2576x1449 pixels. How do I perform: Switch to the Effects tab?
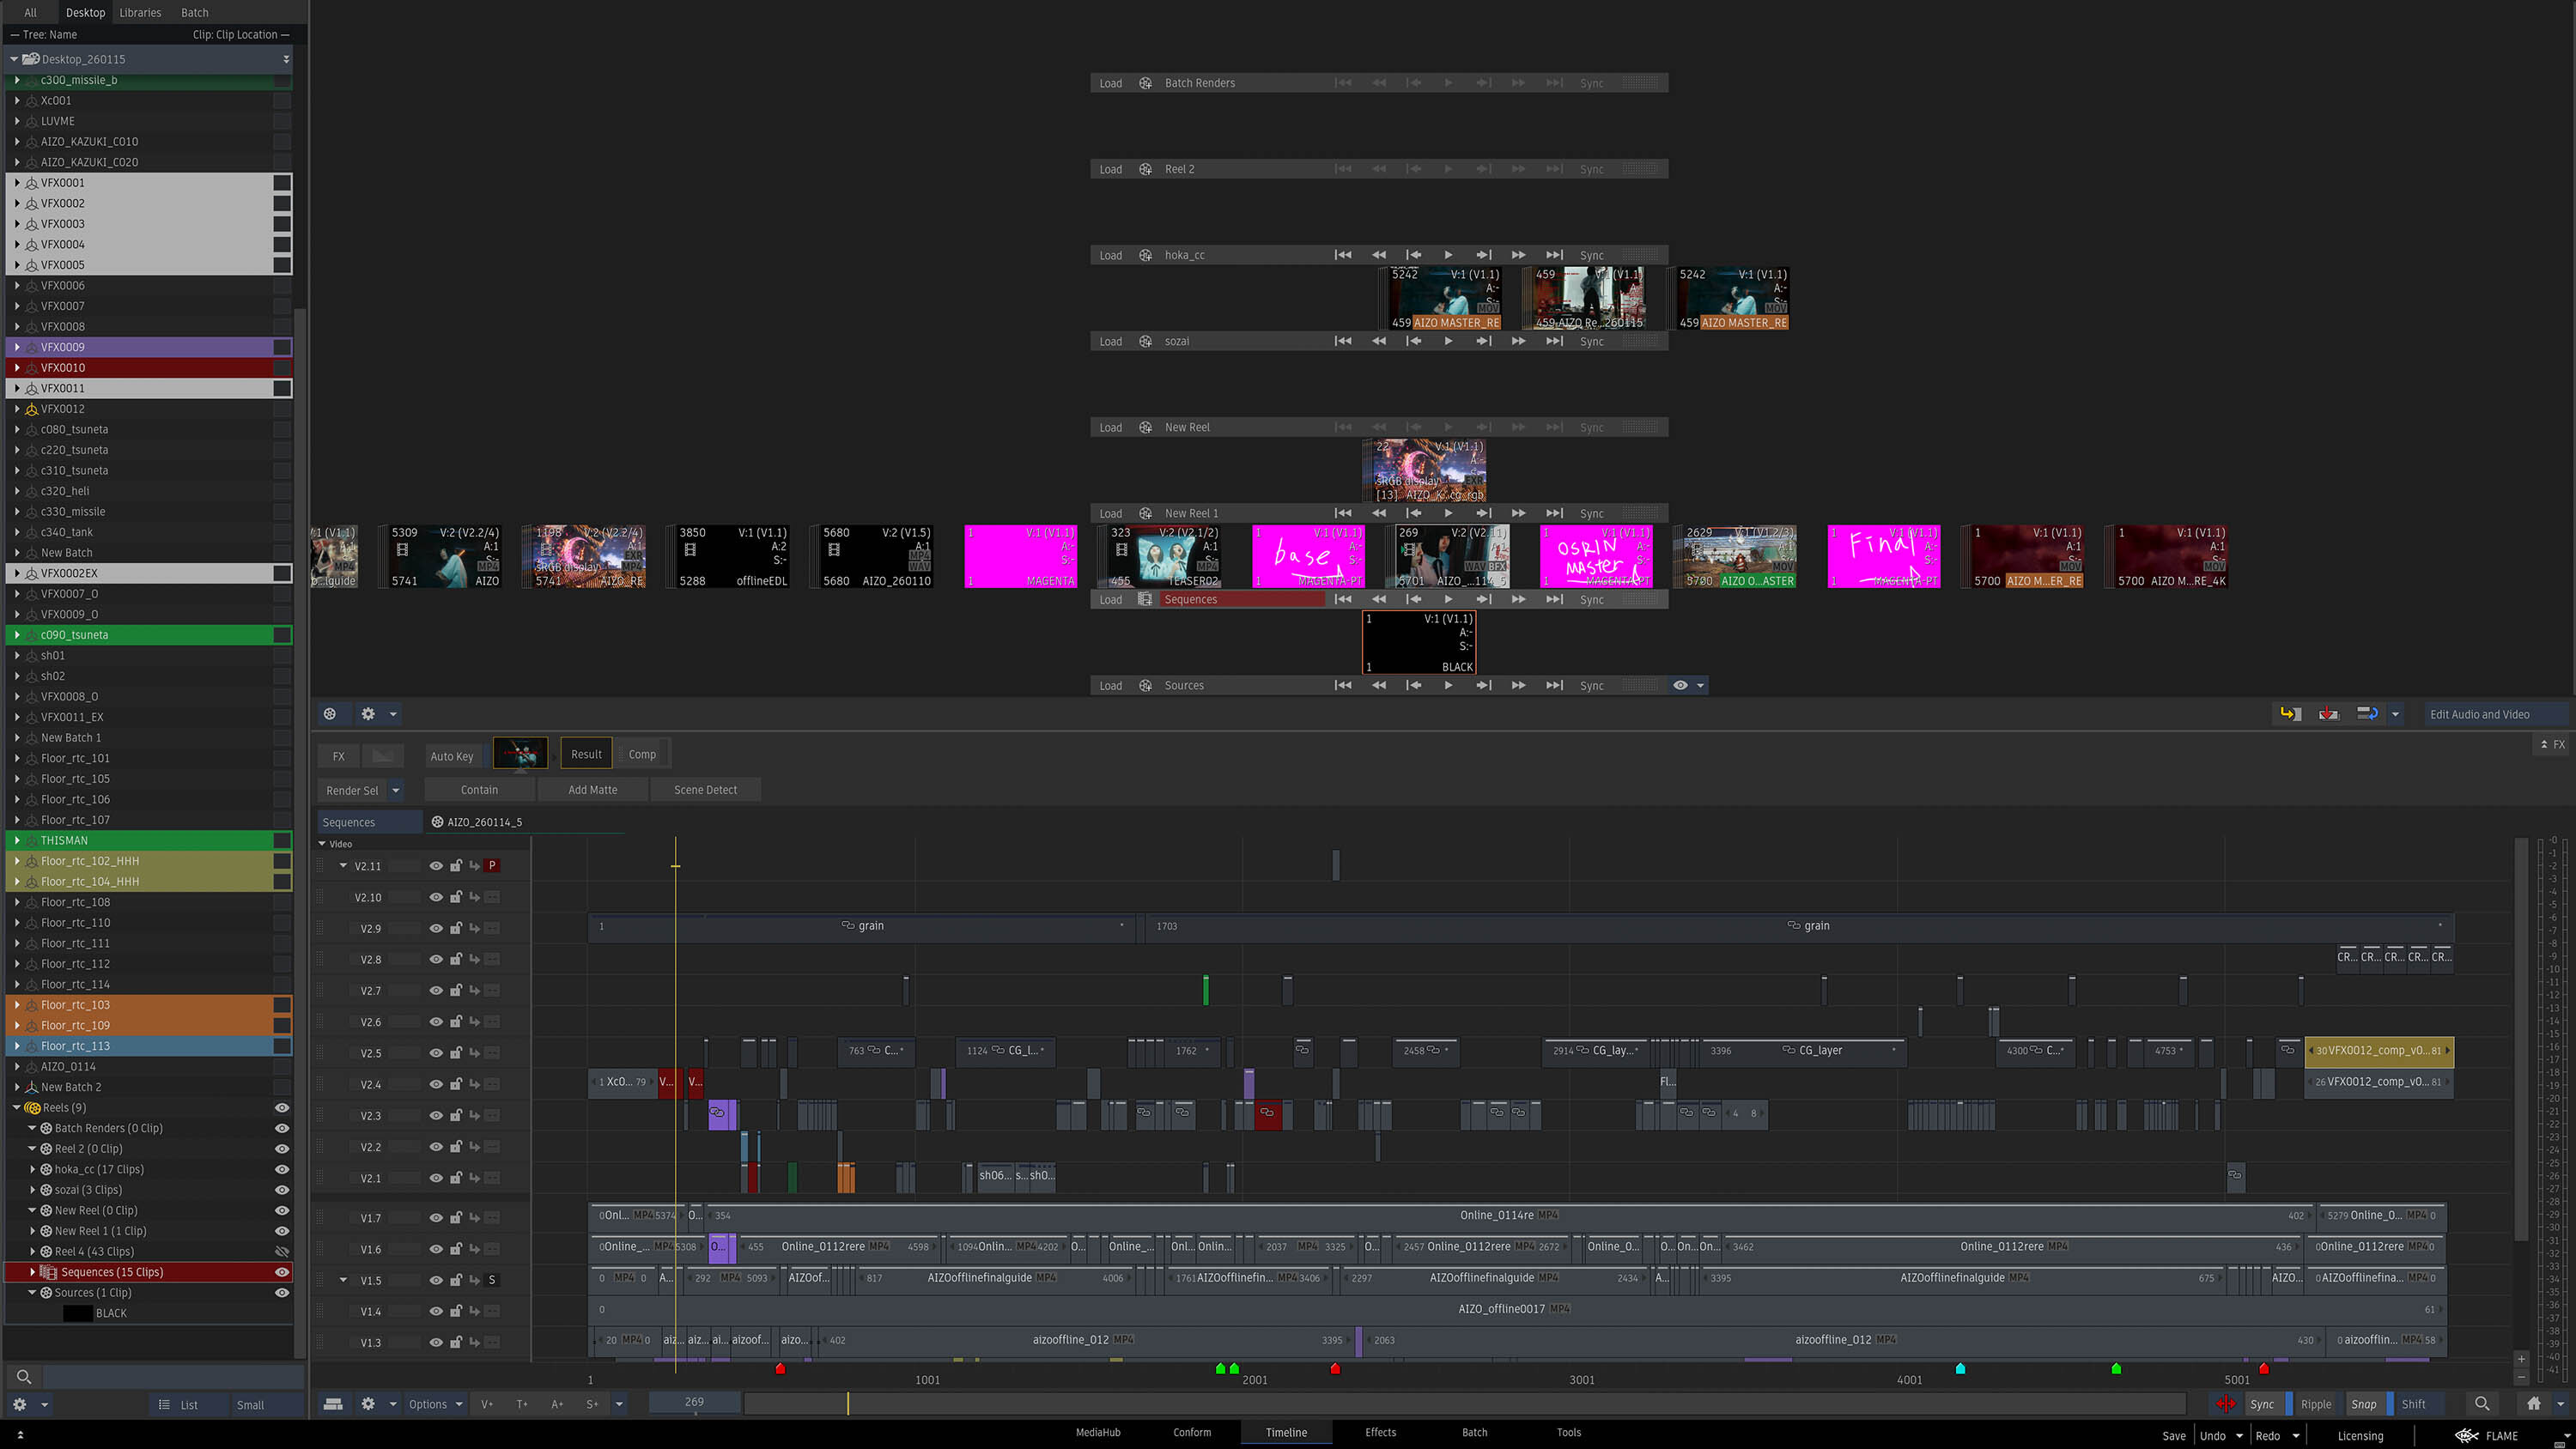point(1380,1432)
